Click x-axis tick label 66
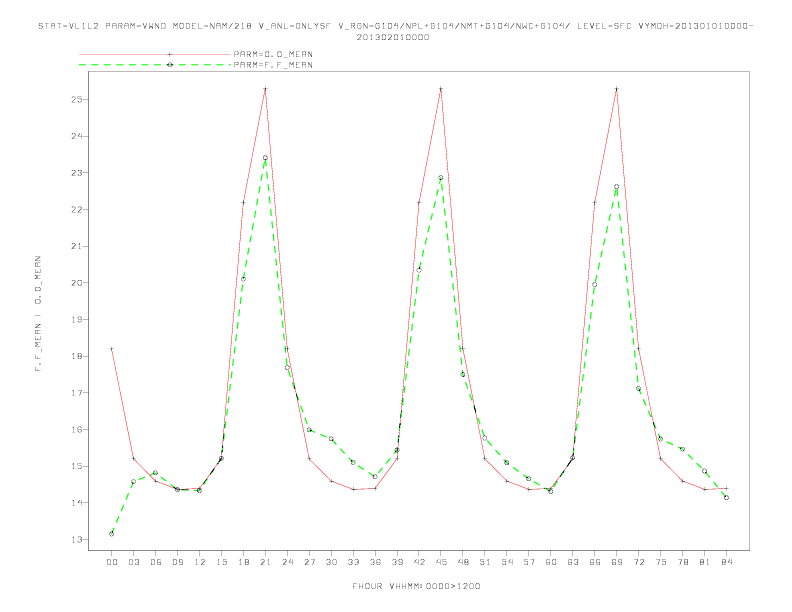792x612 pixels. coord(595,562)
